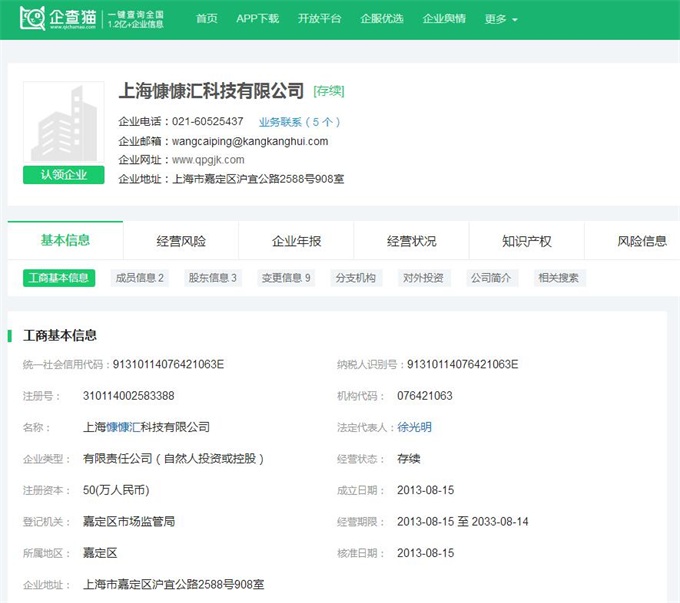Click the 企查猫 logo icon

33,18
